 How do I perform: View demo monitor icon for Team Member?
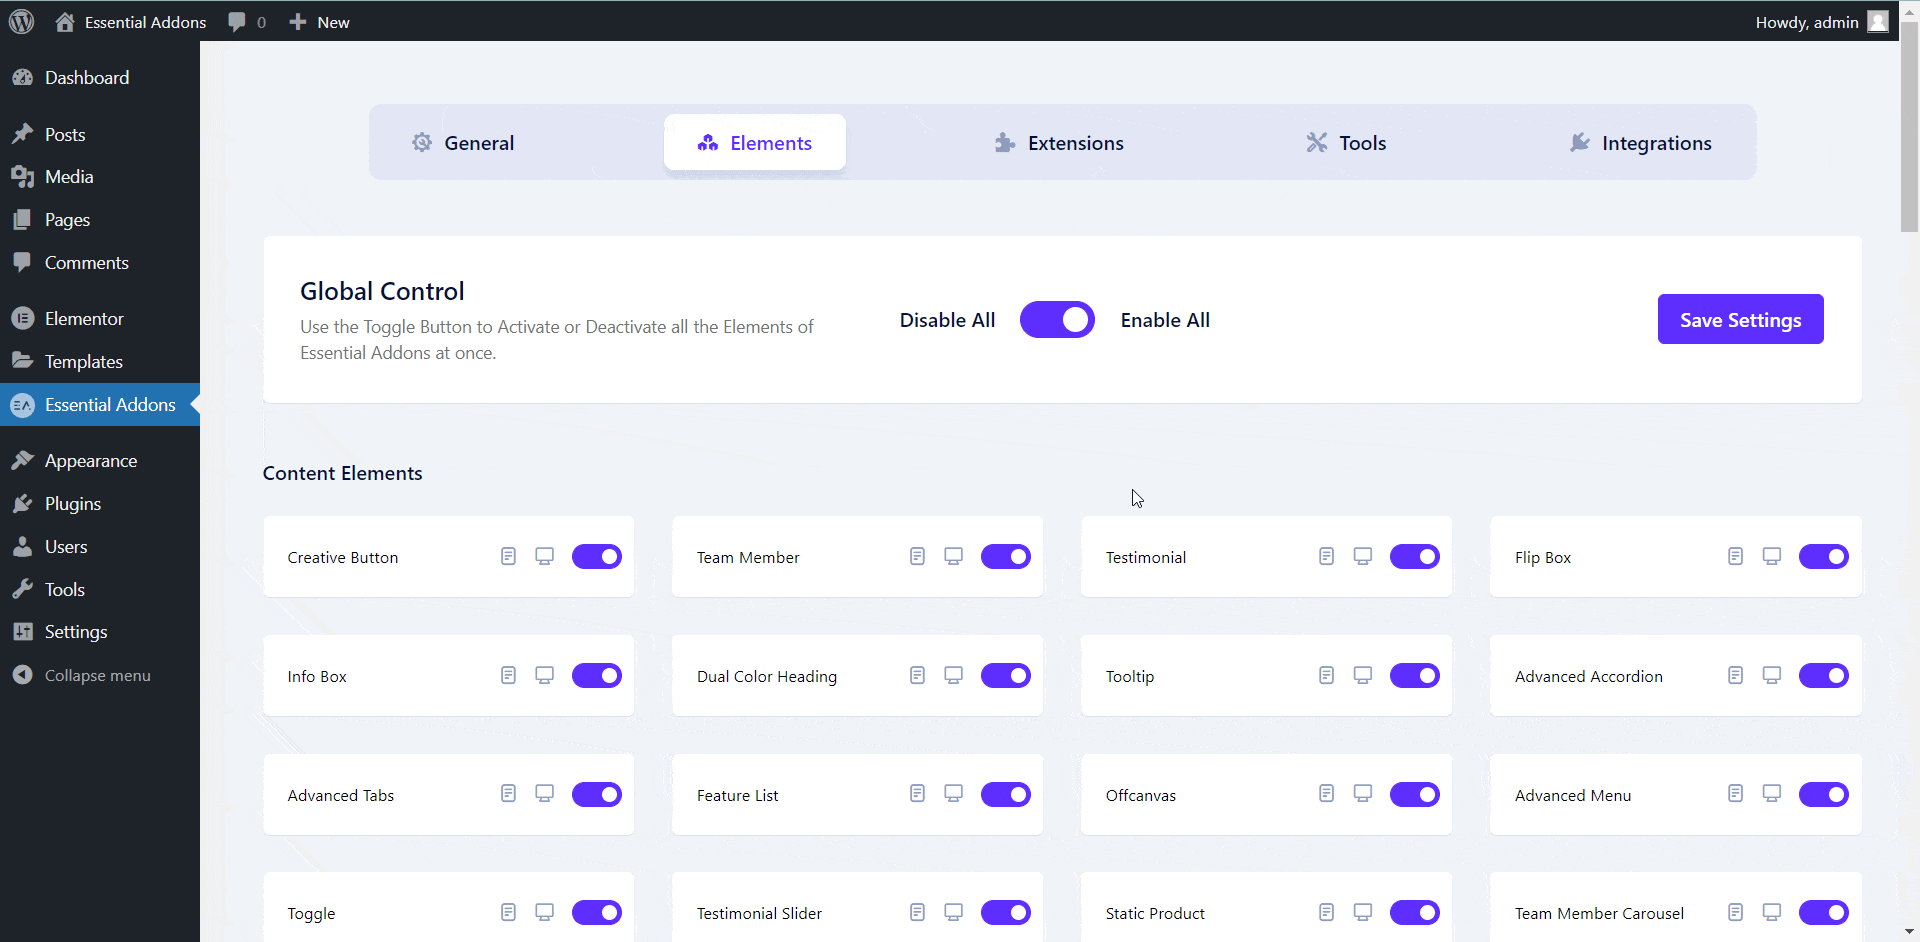tap(953, 556)
